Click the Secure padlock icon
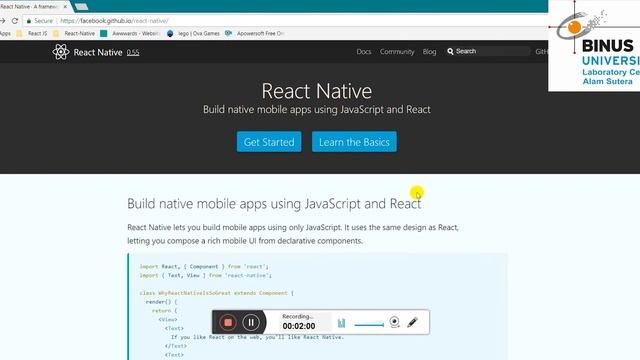640x360 pixels. 29,21
